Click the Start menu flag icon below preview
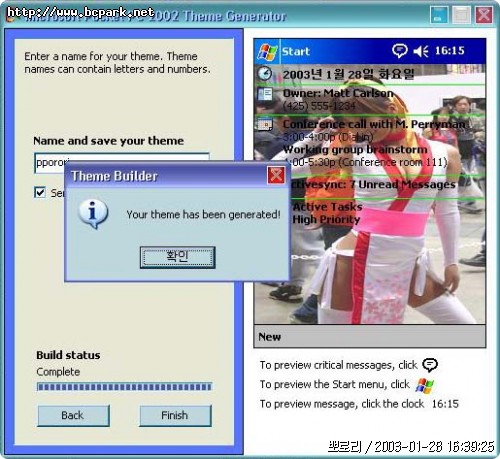Screen dimensions: 500x459 [425, 385]
